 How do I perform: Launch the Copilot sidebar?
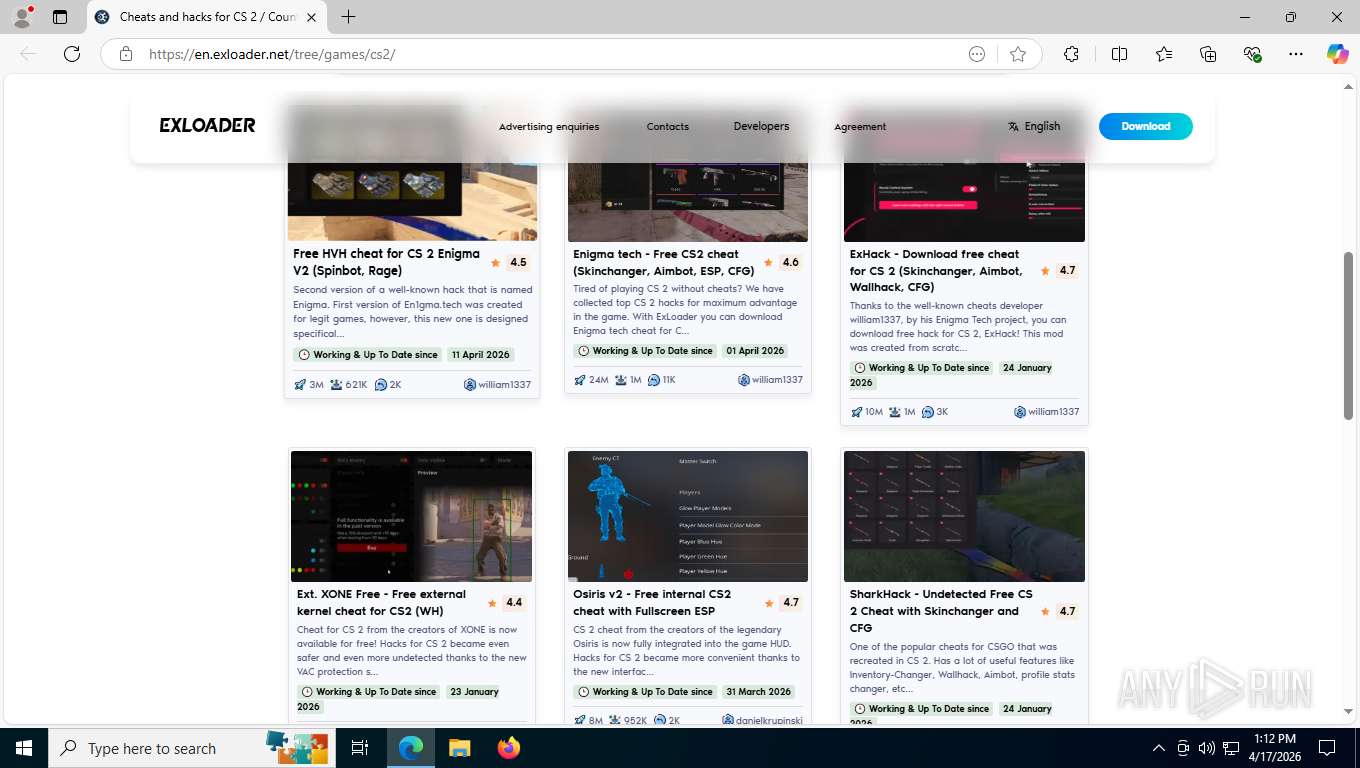coord(1337,54)
